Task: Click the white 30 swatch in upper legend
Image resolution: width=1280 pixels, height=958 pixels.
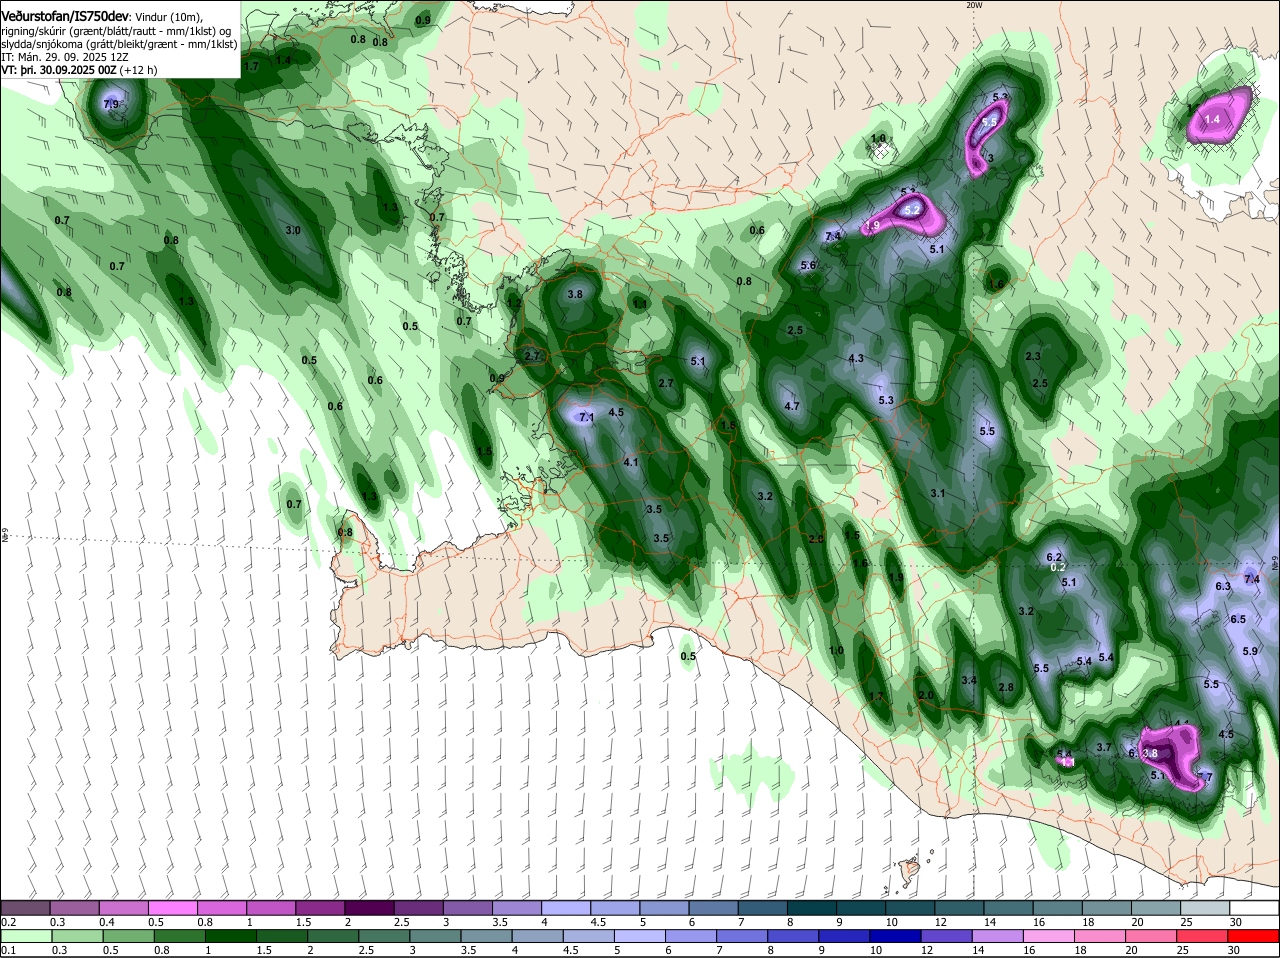Action: tap(1255, 907)
